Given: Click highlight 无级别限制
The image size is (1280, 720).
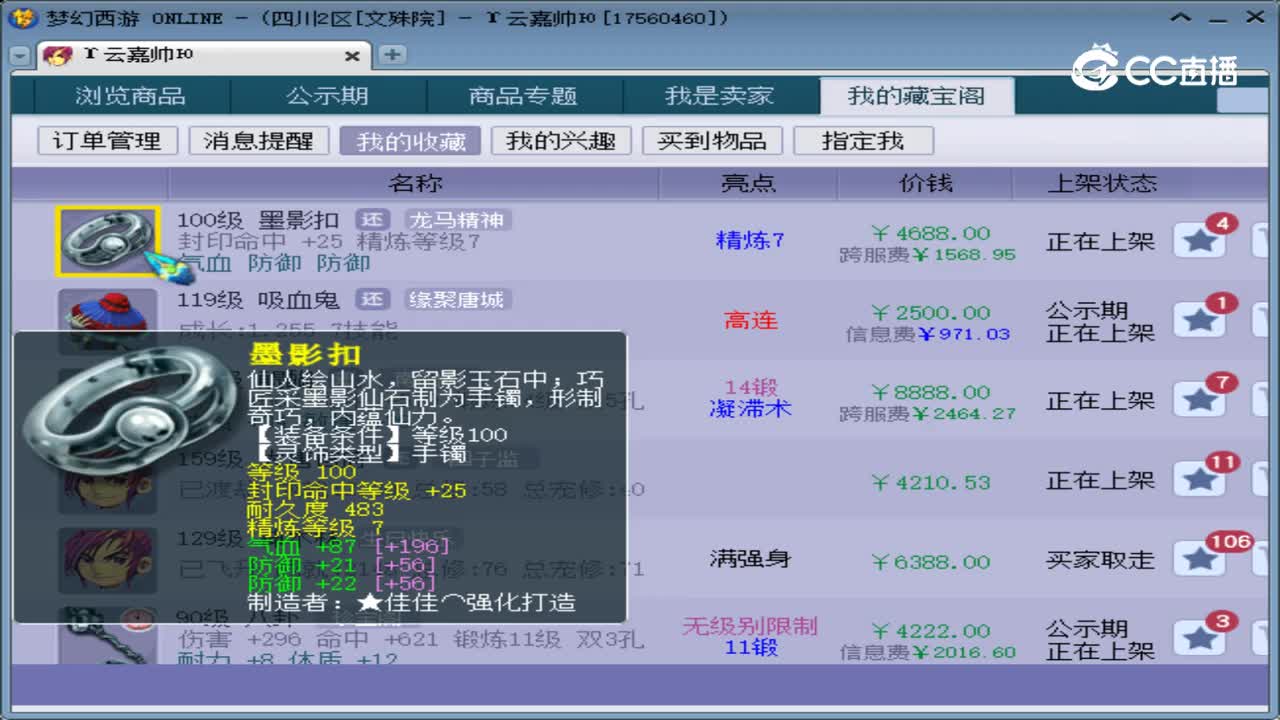Looking at the screenshot, I should [x=750, y=626].
